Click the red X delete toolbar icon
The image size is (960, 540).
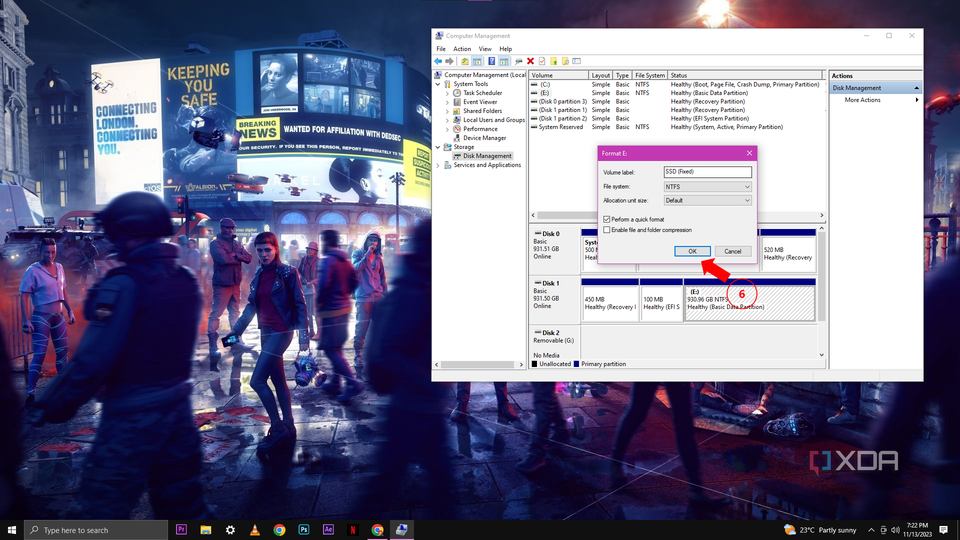[x=531, y=61]
